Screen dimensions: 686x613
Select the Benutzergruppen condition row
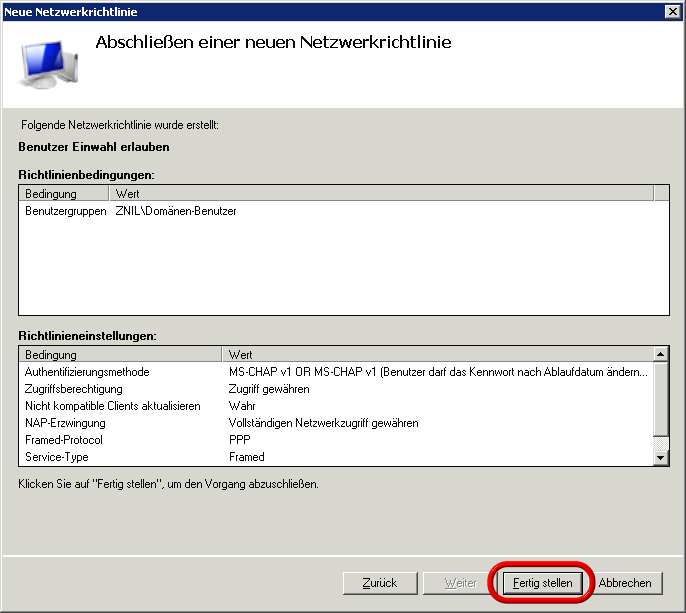[x=65, y=211]
